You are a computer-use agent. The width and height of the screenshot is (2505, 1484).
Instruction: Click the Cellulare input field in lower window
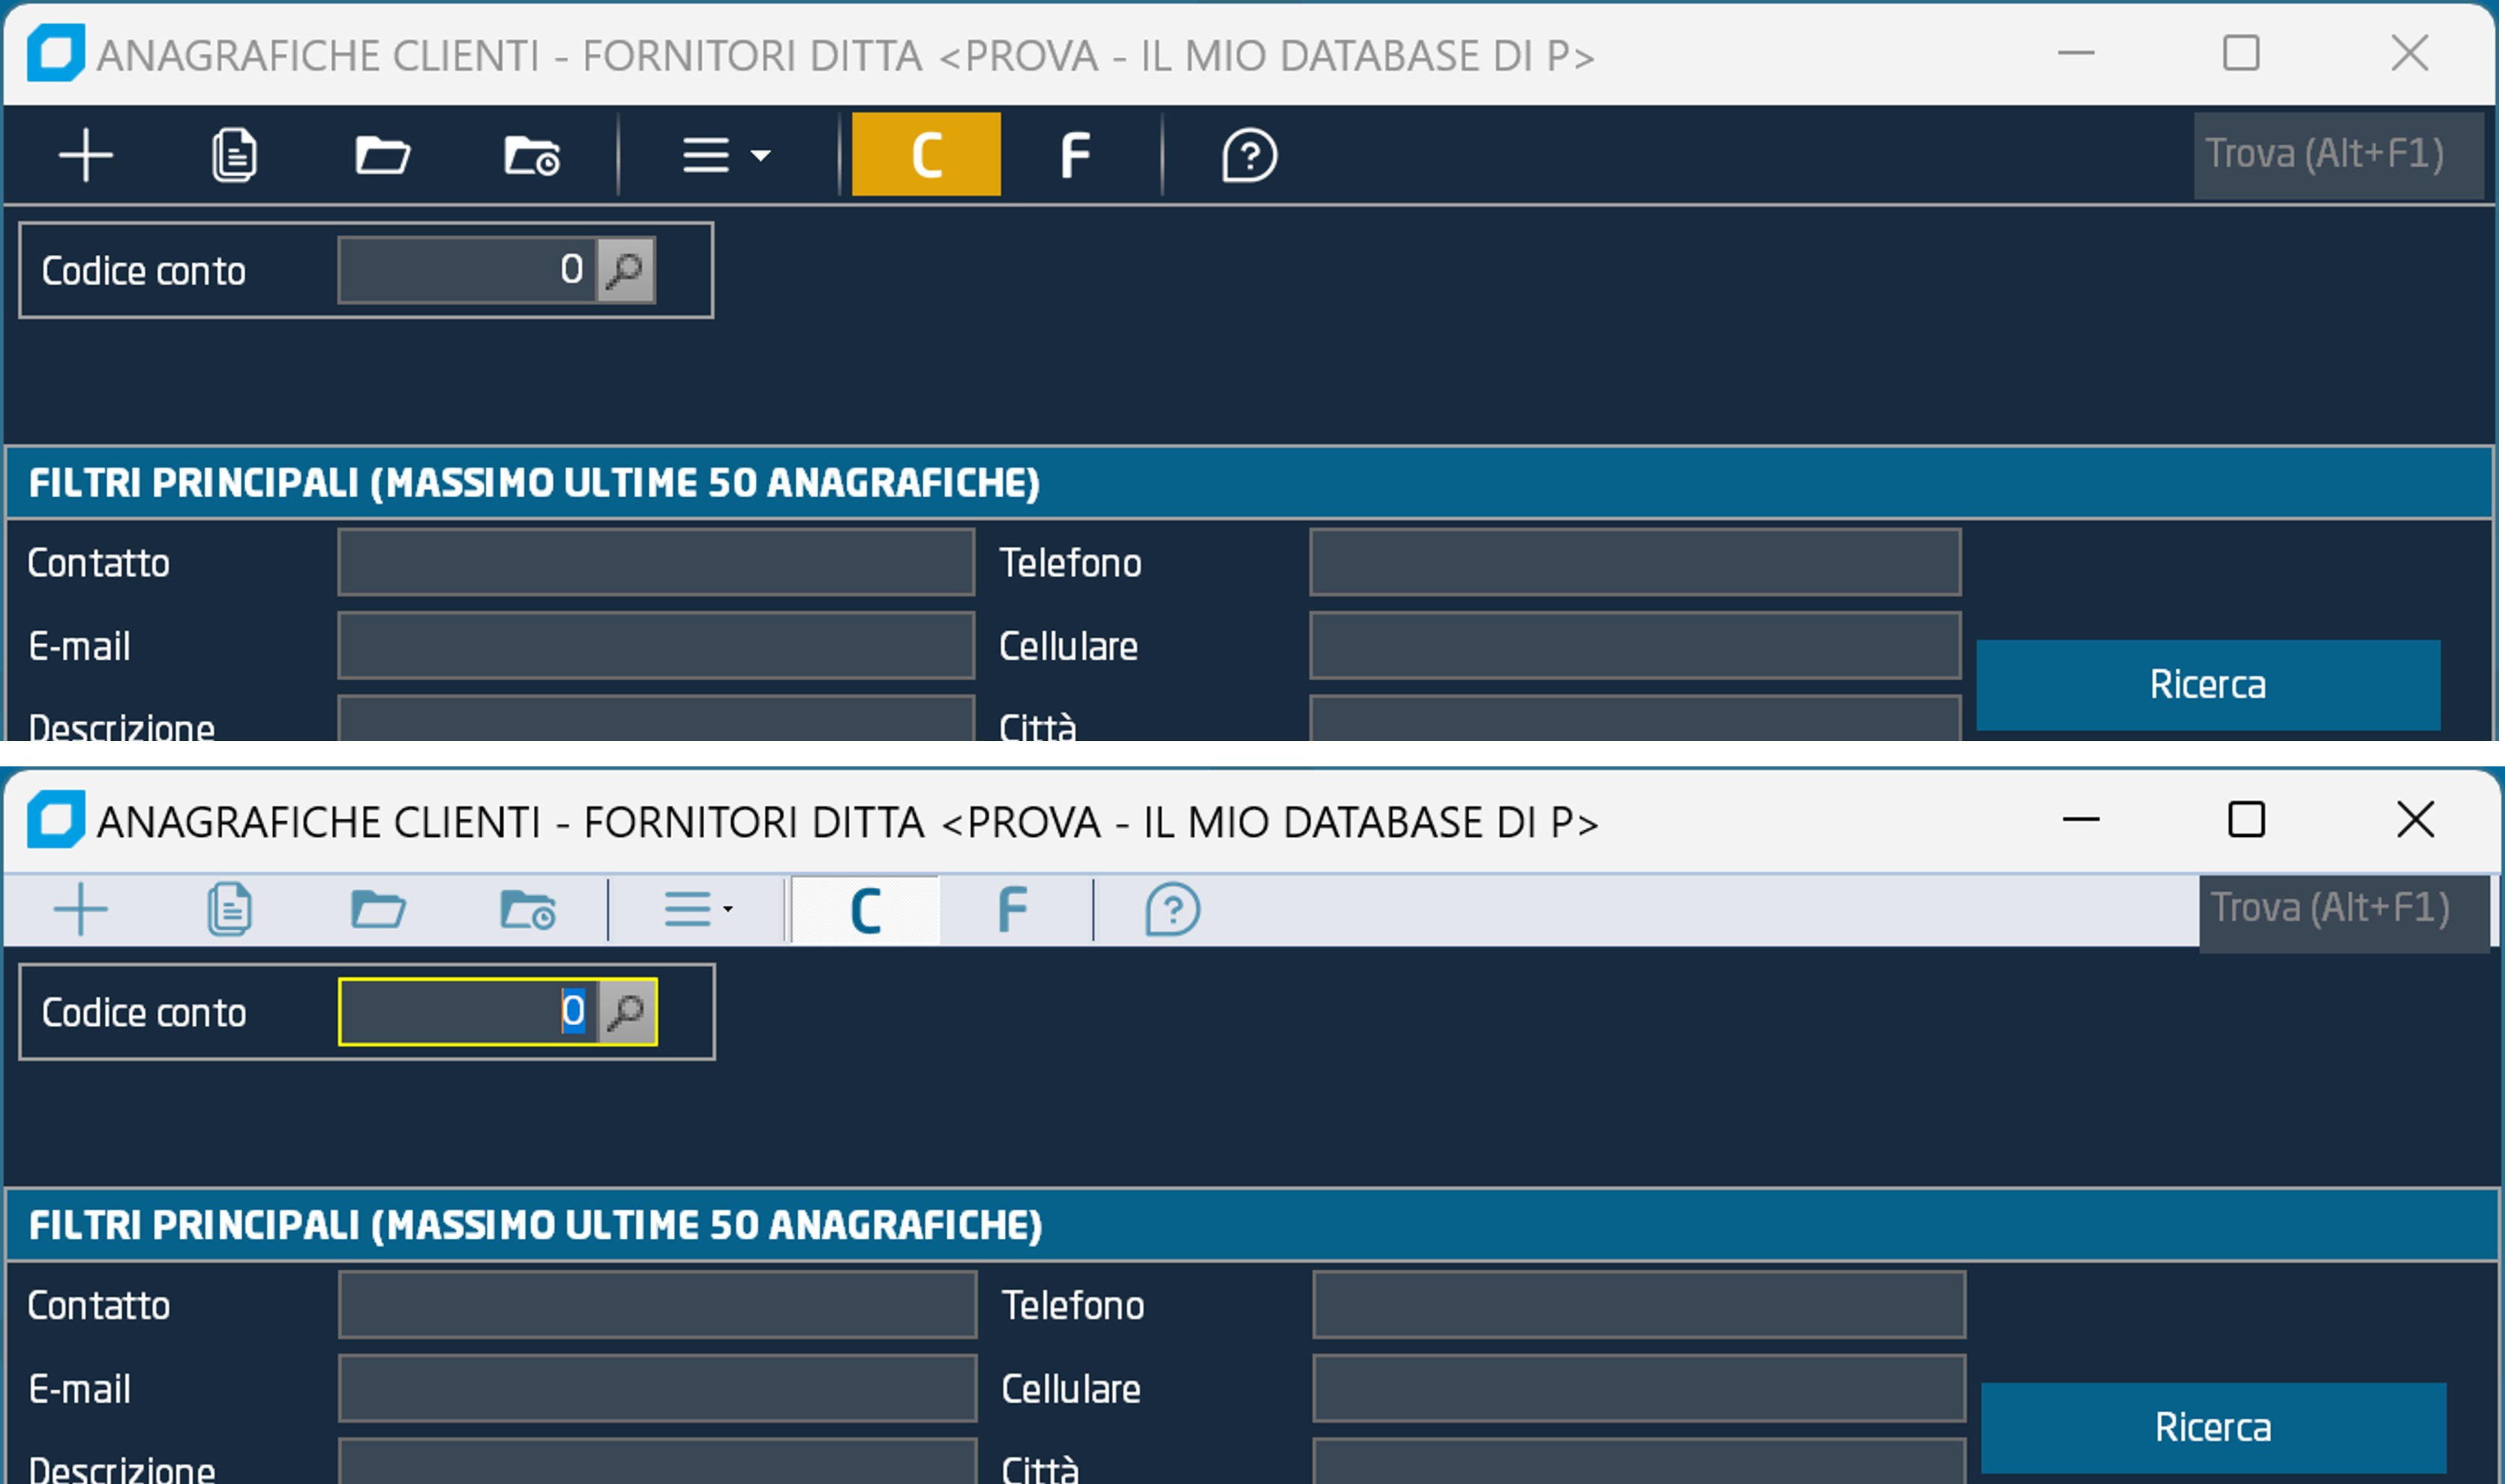(x=1638, y=1388)
